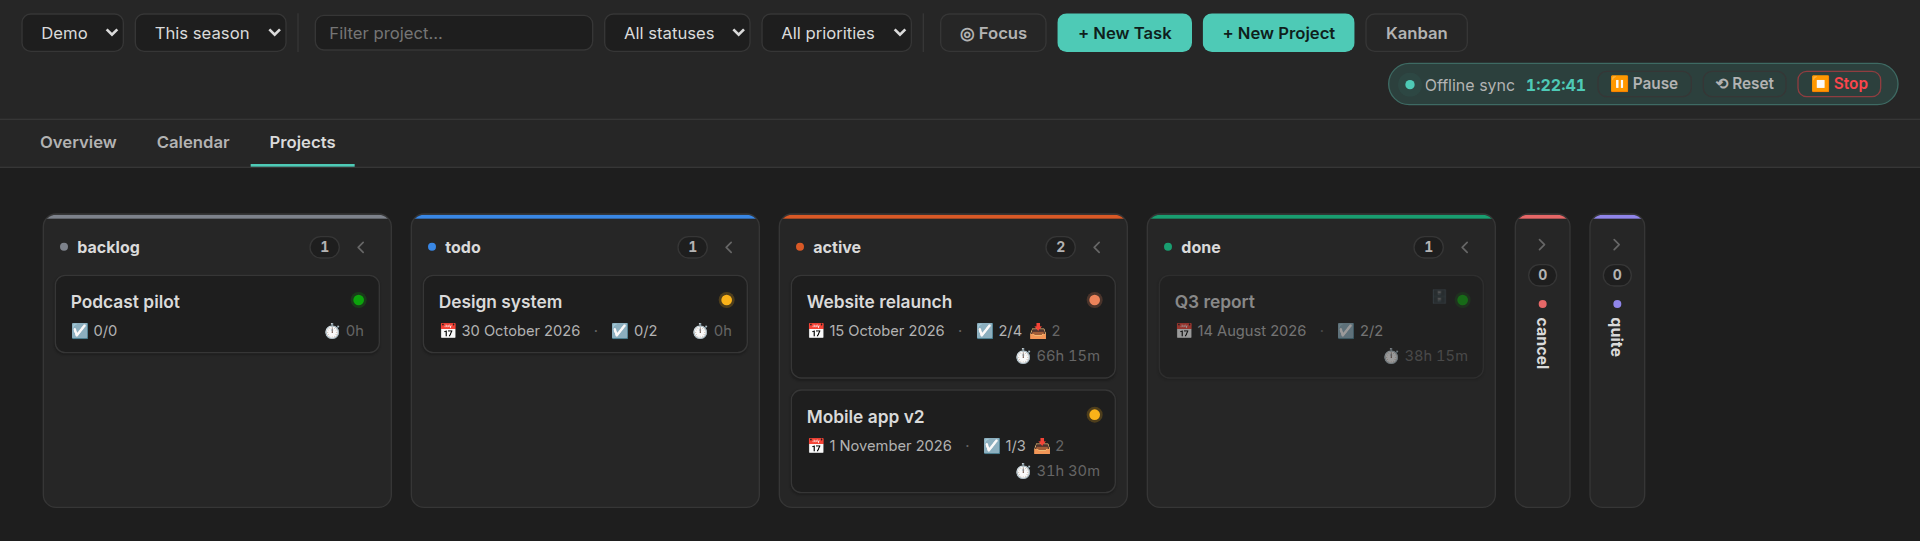Click the backlog column count badge
This screenshot has height=541, width=1920.
tap(324, 247)
